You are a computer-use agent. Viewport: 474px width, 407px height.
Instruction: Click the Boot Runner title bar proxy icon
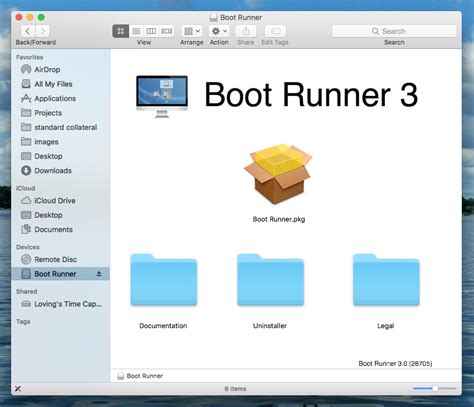click(214, 17)
